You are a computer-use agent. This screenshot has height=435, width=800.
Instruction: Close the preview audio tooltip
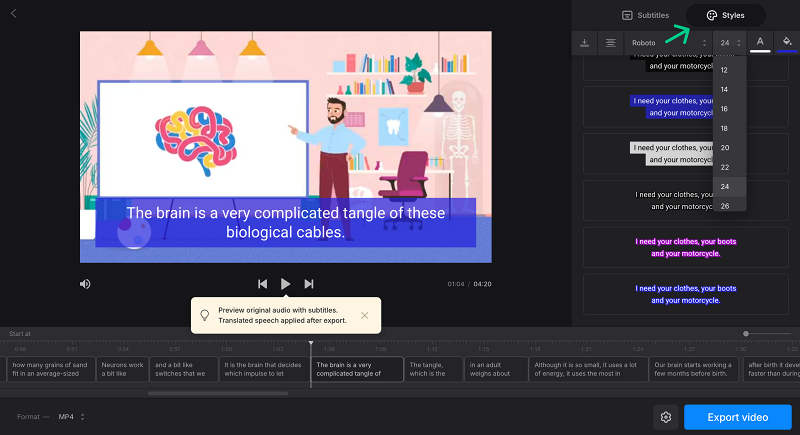pyautogui.click(x=364, y=315)
